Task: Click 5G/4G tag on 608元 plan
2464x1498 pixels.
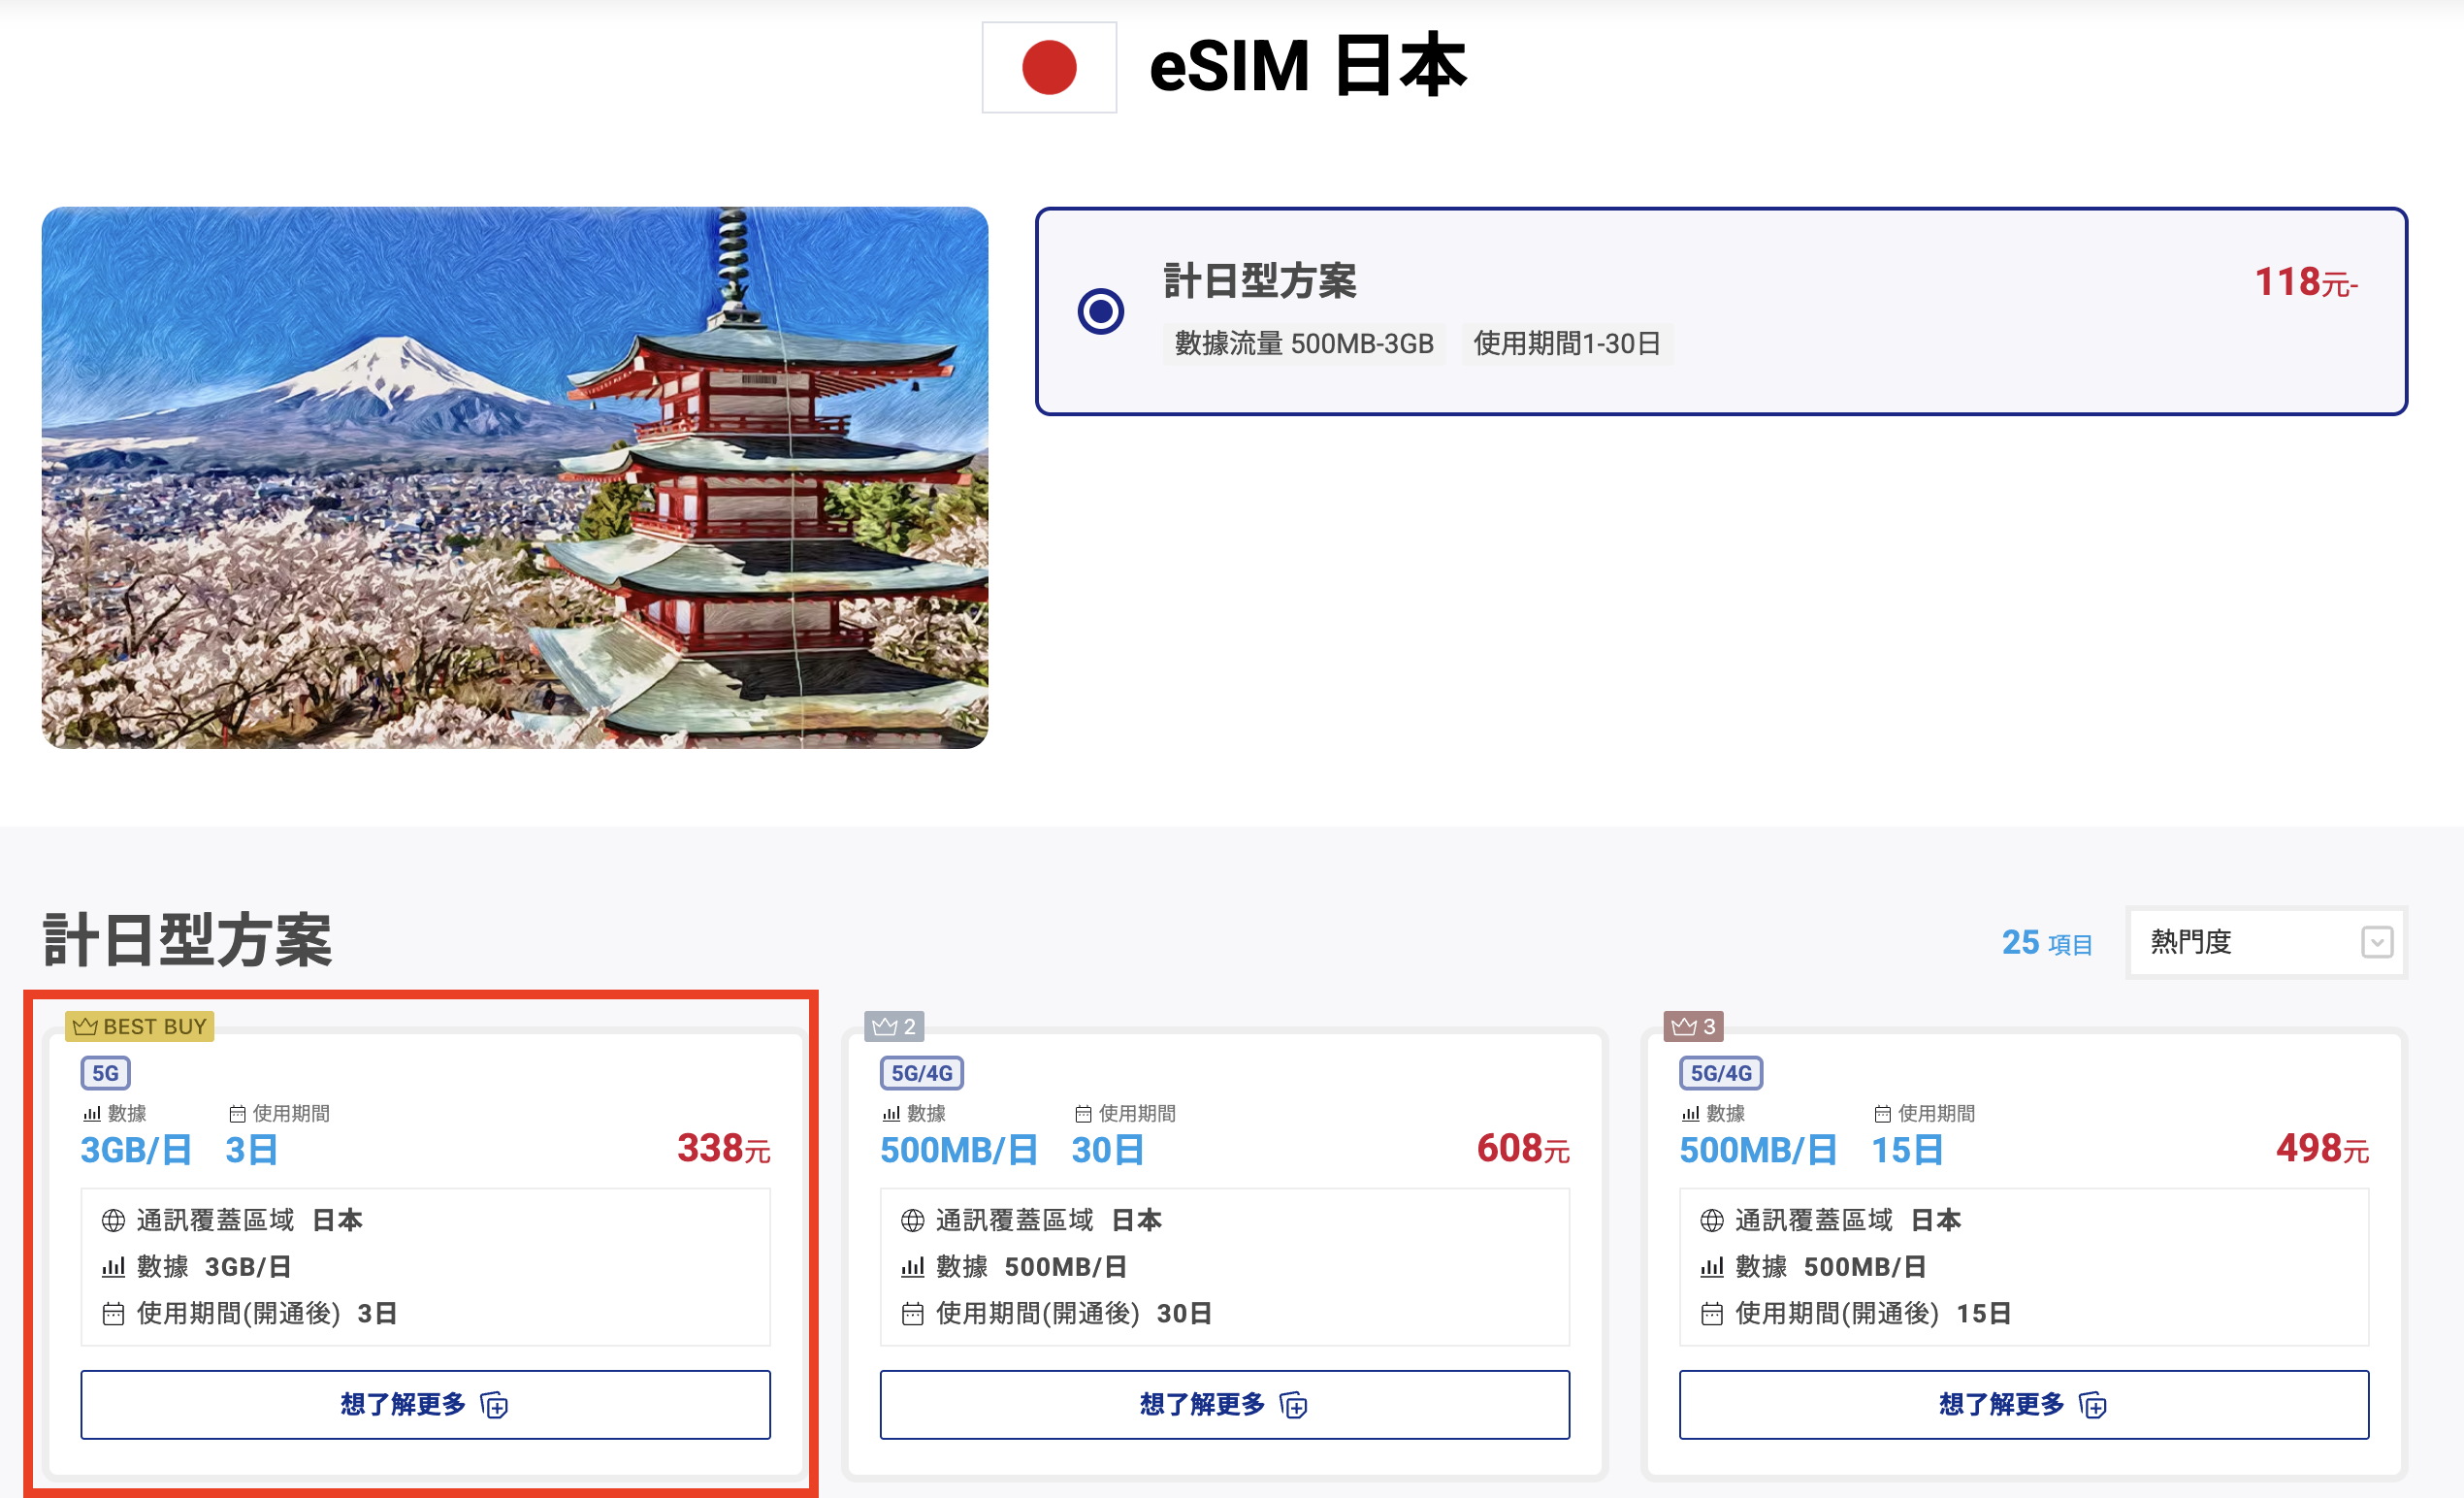Action: coord(921,1073)
